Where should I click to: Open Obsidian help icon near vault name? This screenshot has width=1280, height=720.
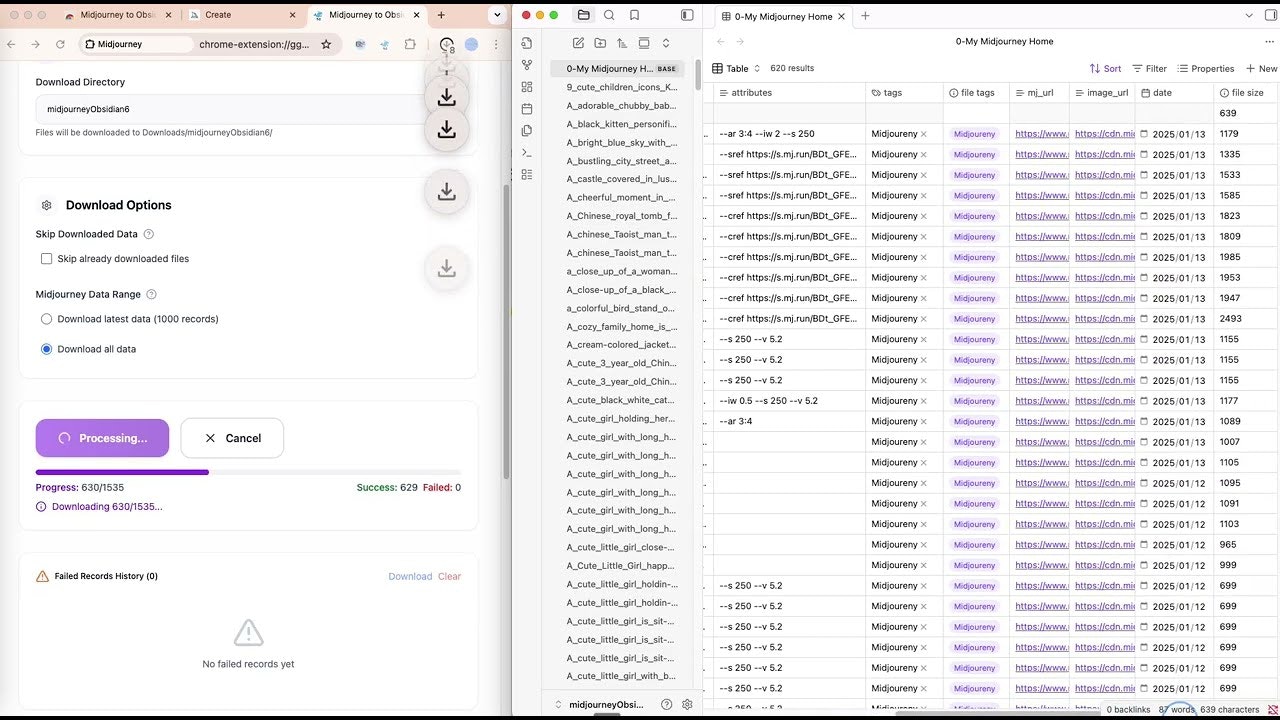[x=667, y=704]
